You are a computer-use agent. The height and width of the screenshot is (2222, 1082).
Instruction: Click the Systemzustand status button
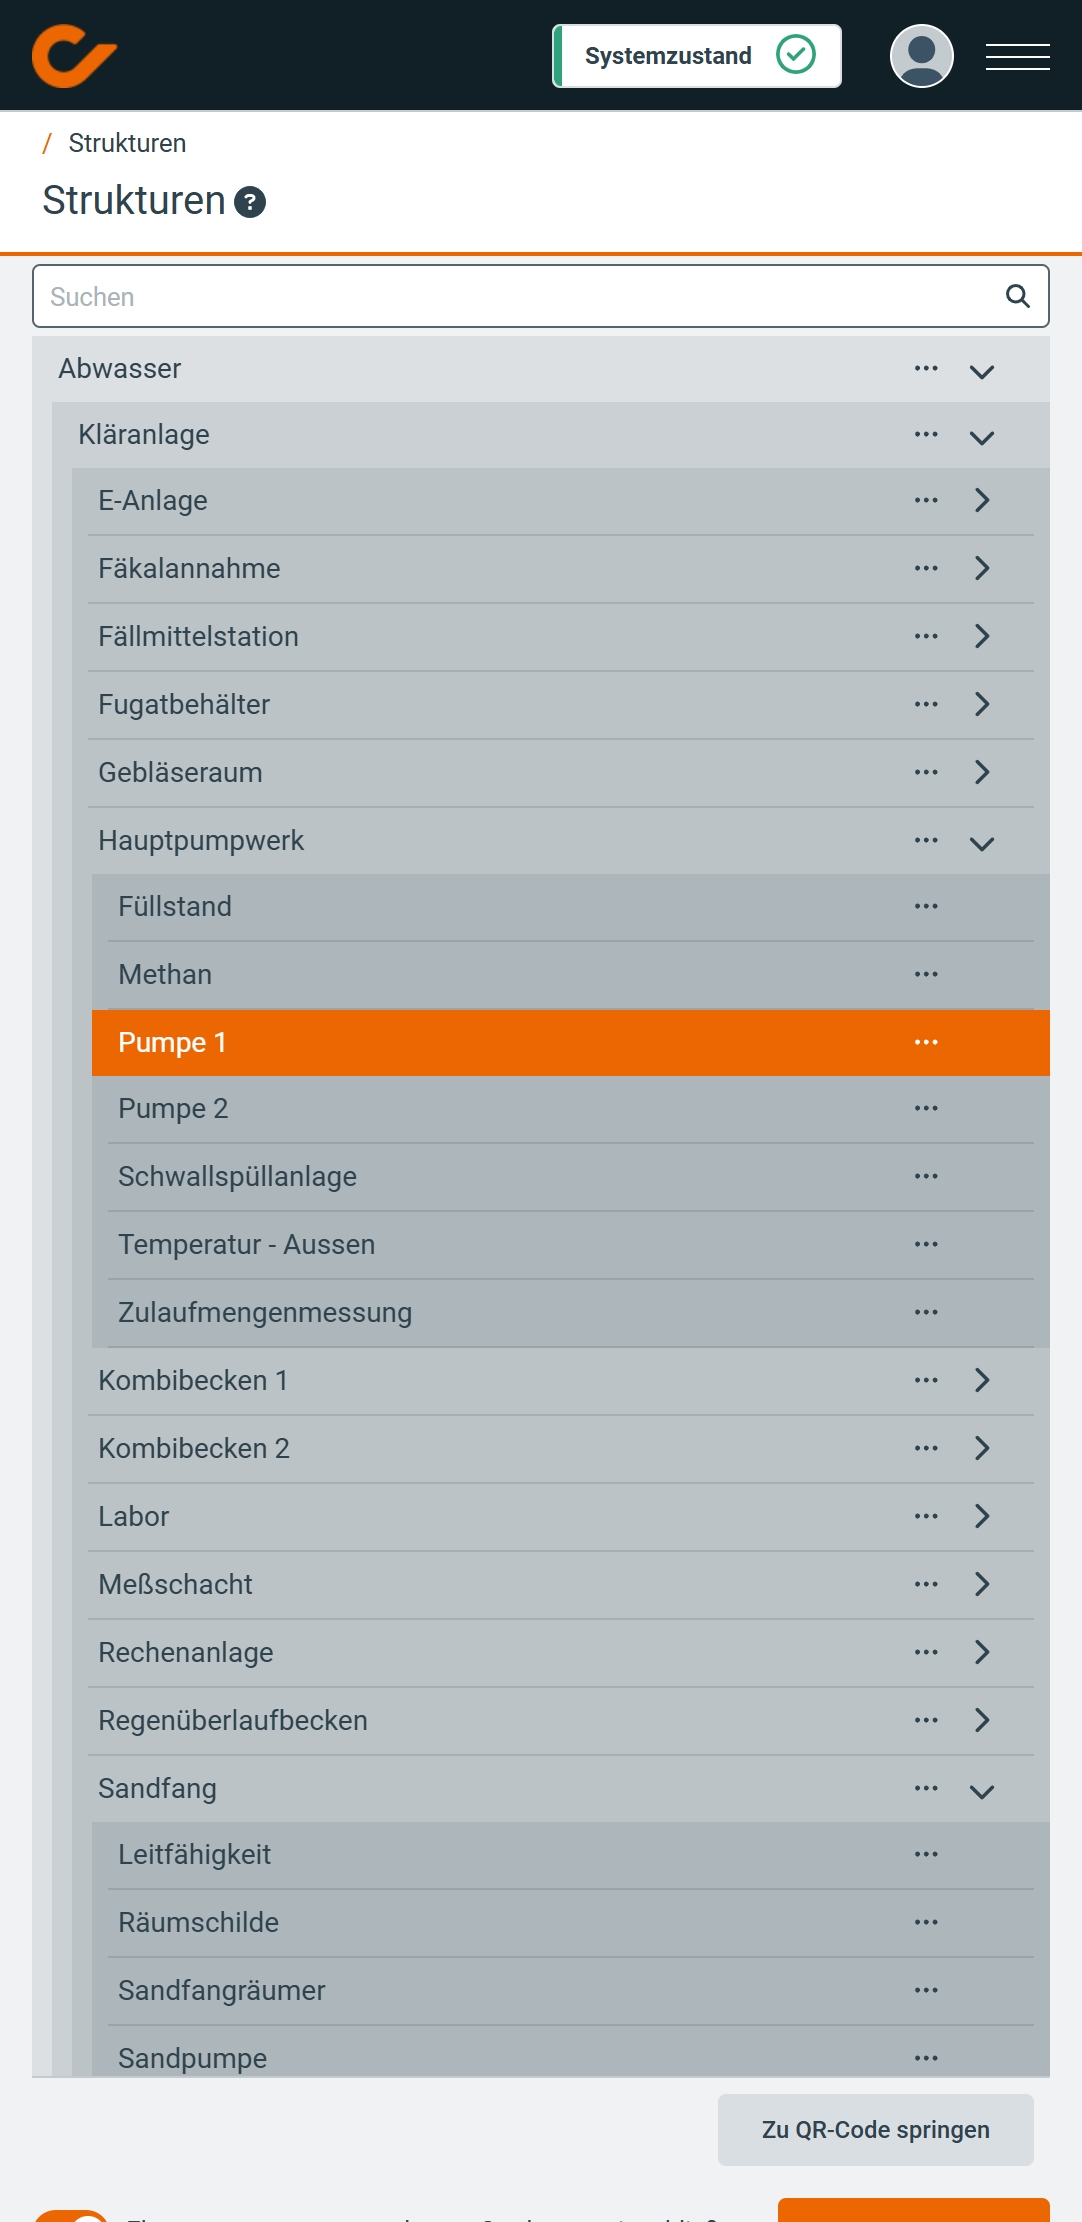[x=697, y=56]
